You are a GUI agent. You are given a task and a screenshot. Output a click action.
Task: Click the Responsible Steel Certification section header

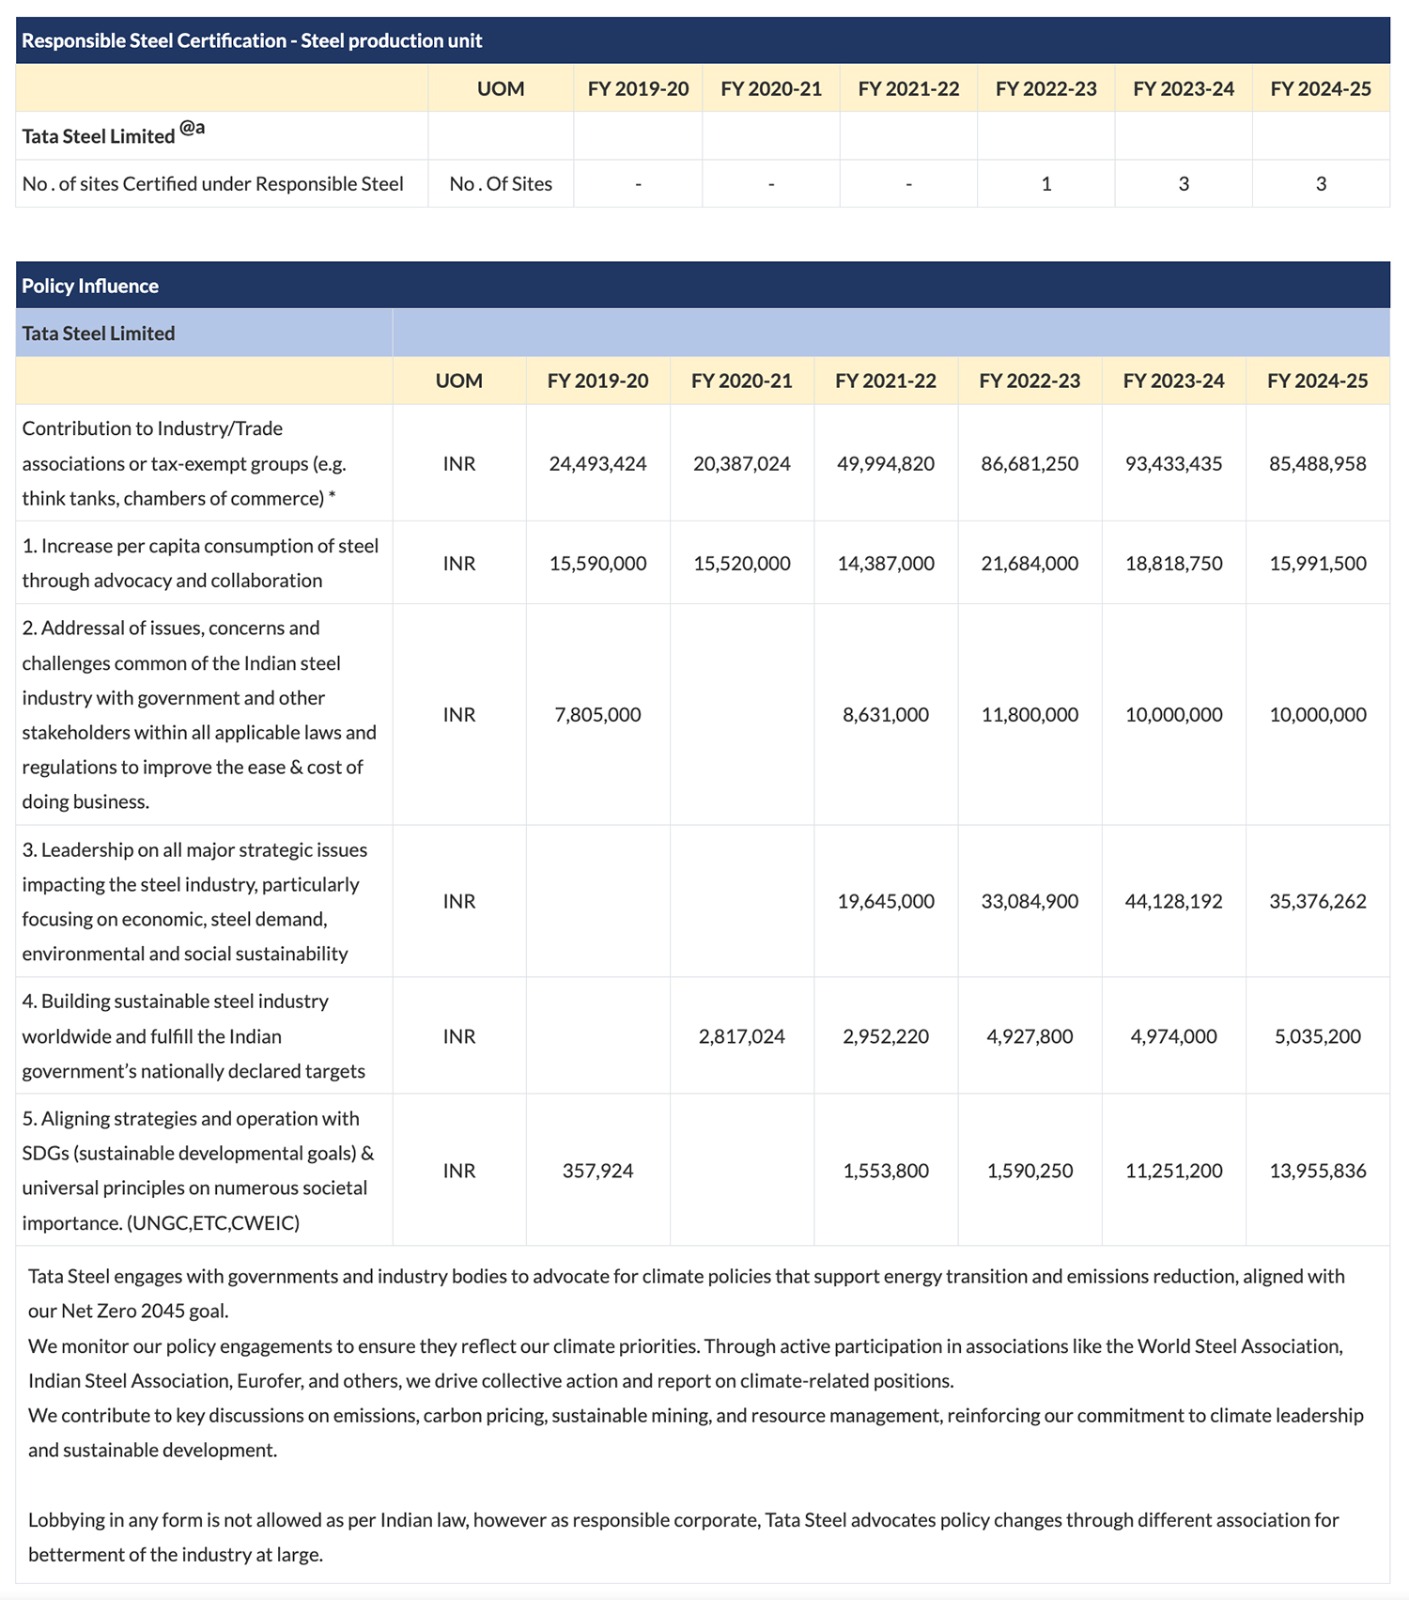252,41
